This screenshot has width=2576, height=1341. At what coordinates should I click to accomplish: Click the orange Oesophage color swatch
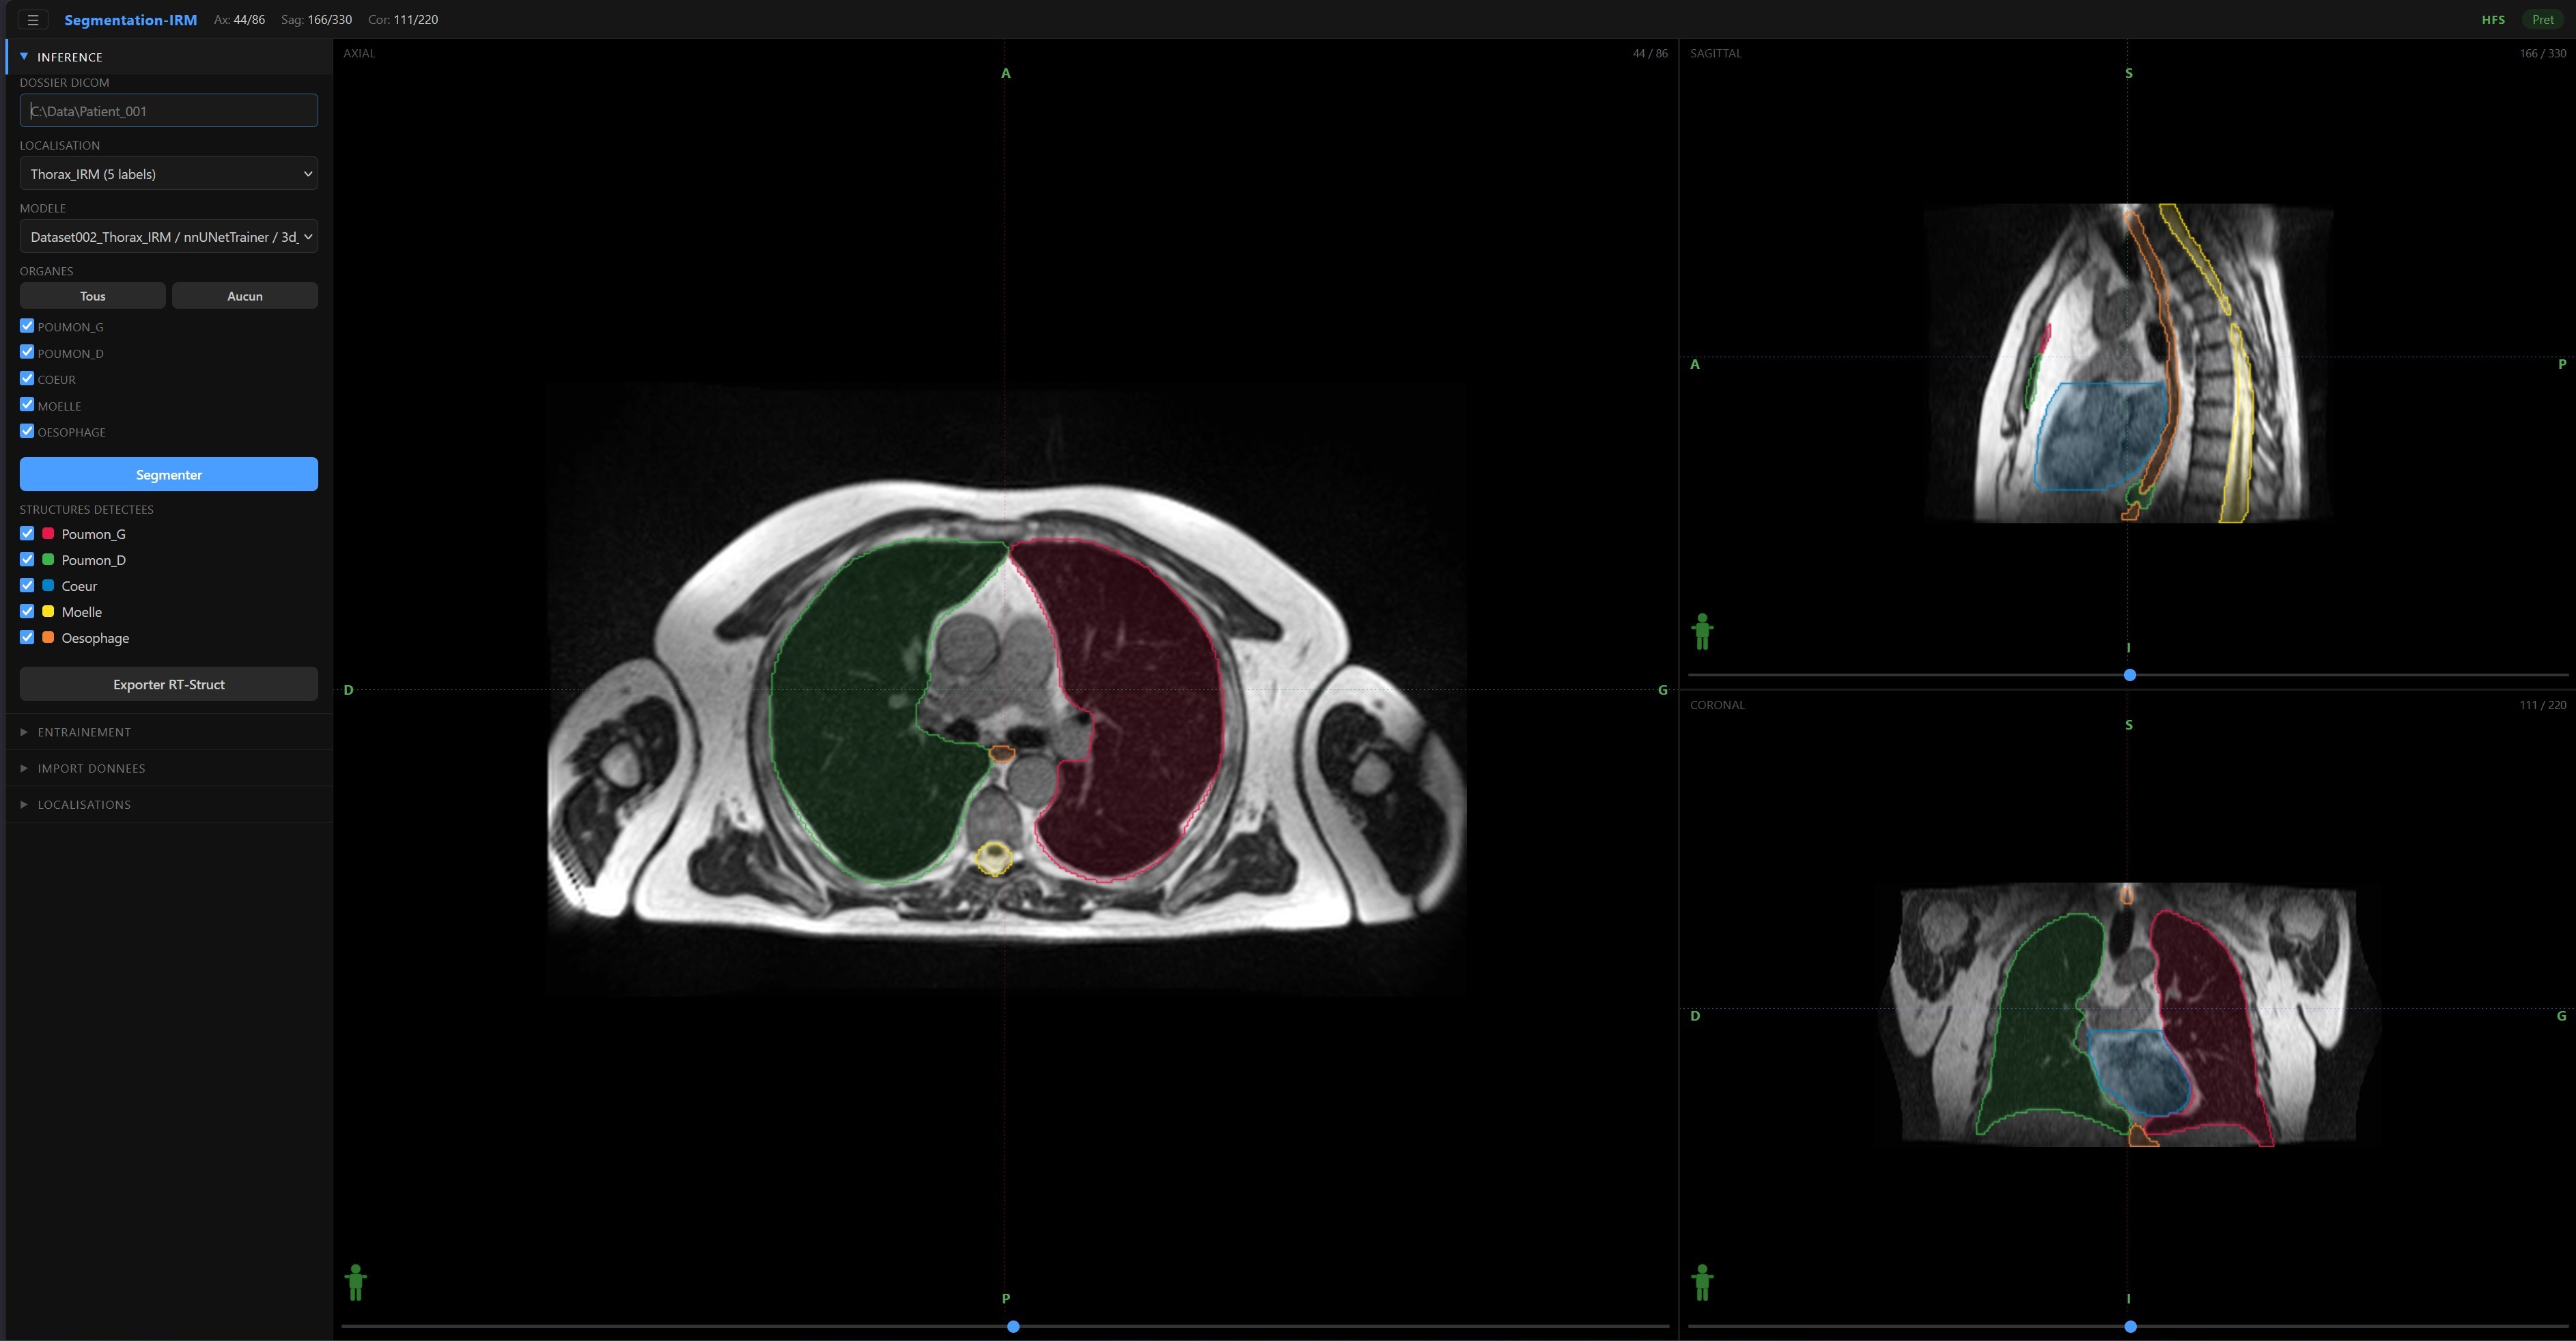[48, 638]
